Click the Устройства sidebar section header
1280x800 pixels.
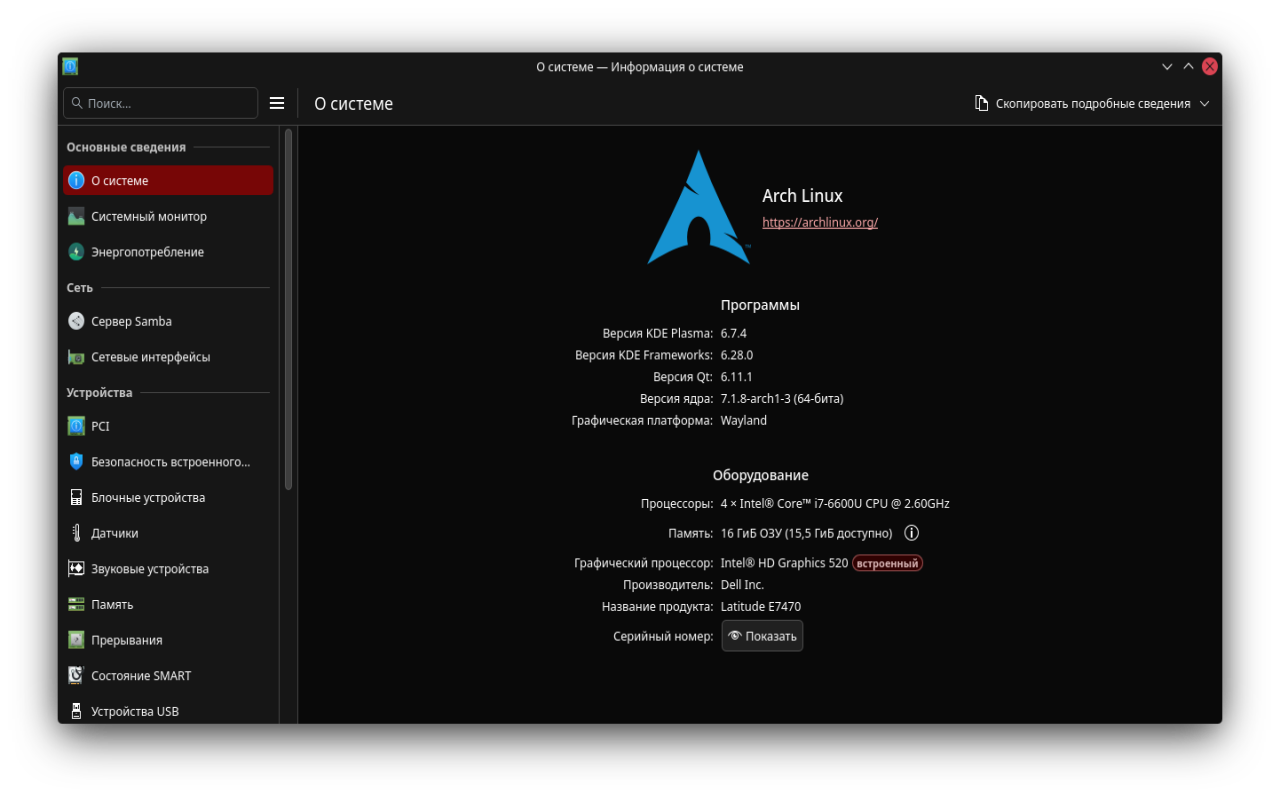[99, 393]
